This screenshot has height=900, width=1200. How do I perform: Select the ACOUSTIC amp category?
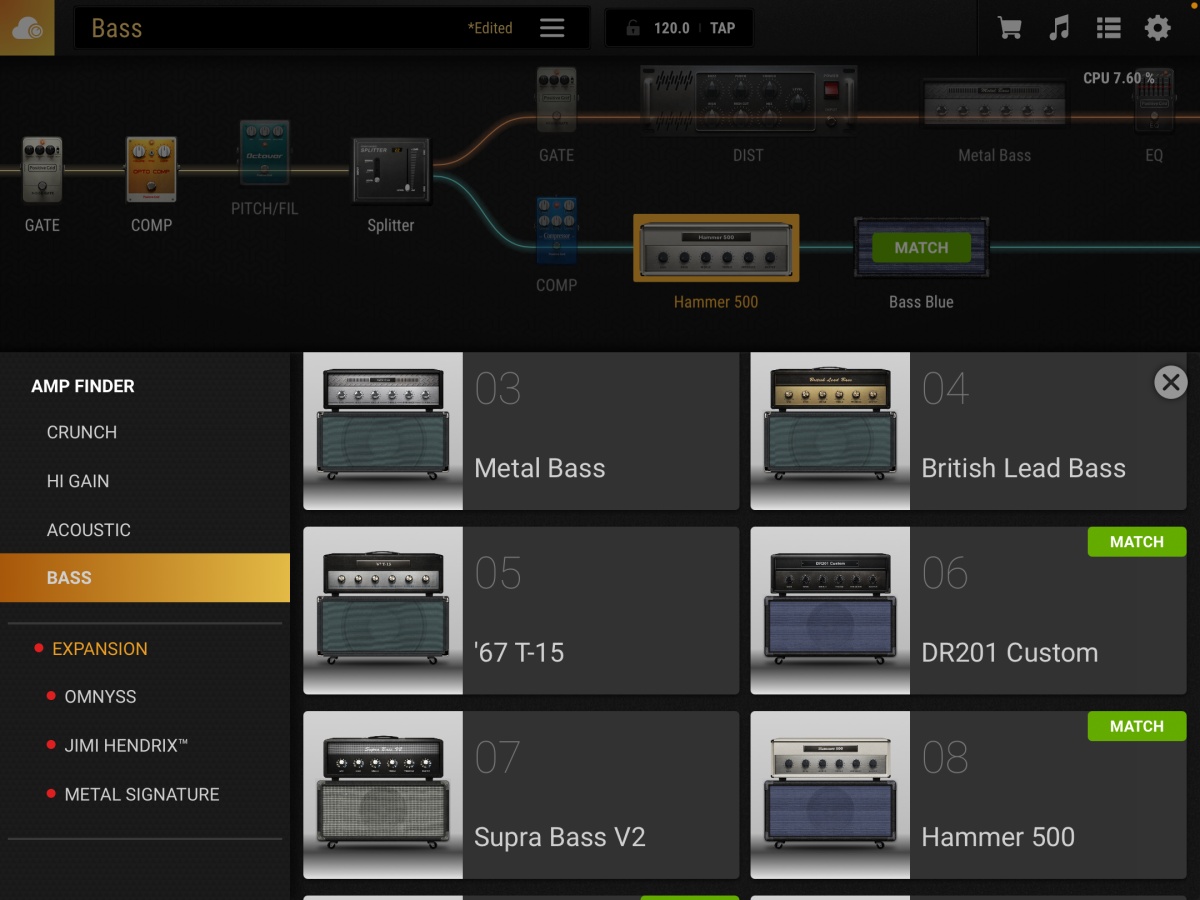[x=89, y=530]
